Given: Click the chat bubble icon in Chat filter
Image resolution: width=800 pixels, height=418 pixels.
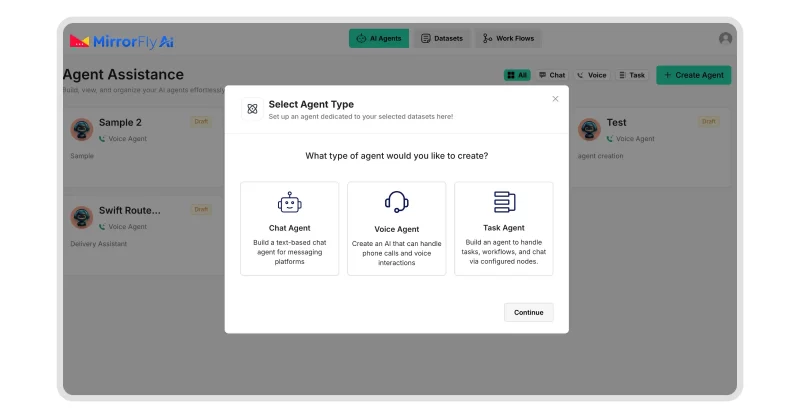Looking at the screenshot, I should [542, 75].
